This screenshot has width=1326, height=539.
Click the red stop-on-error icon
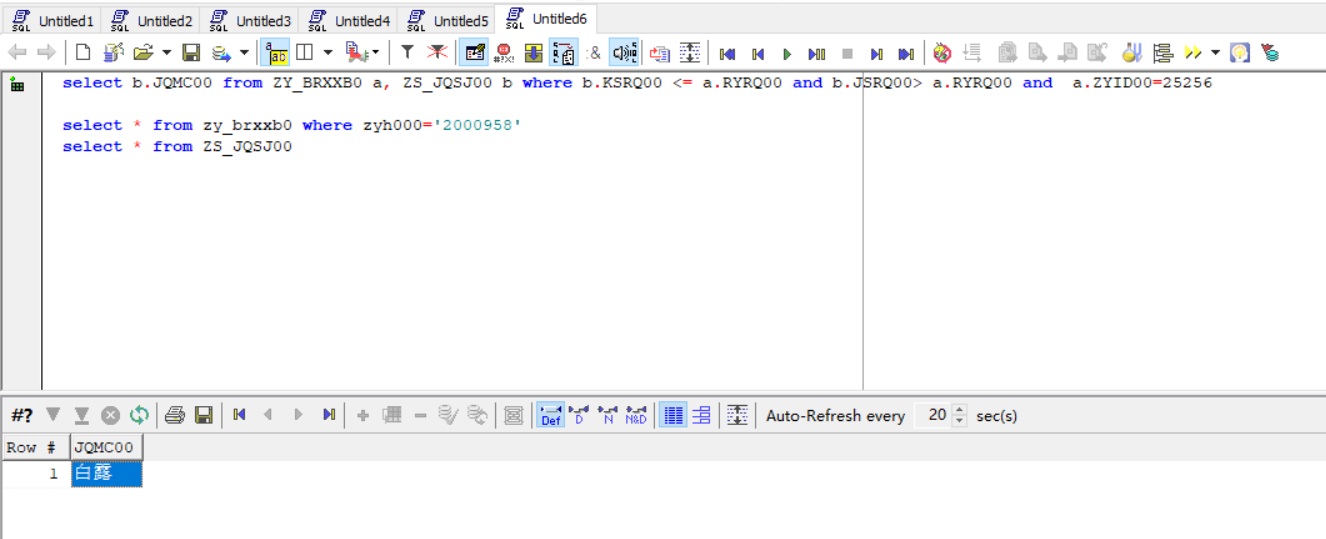click(504, 53)
